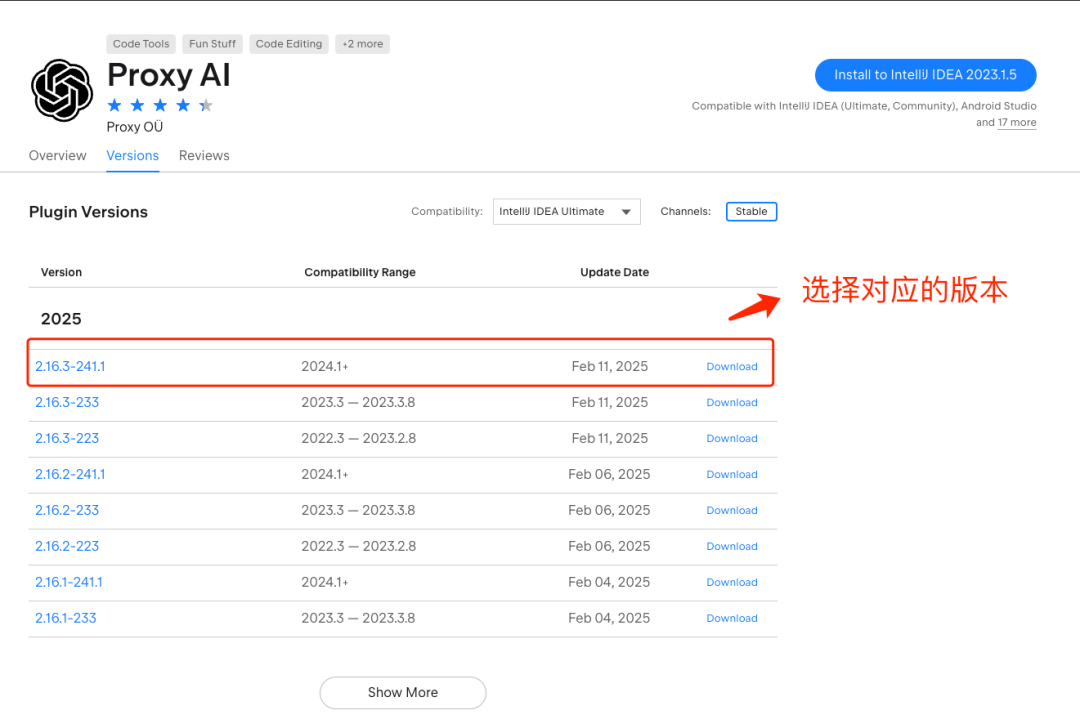Click the Code Tools tag

(141, 44)
